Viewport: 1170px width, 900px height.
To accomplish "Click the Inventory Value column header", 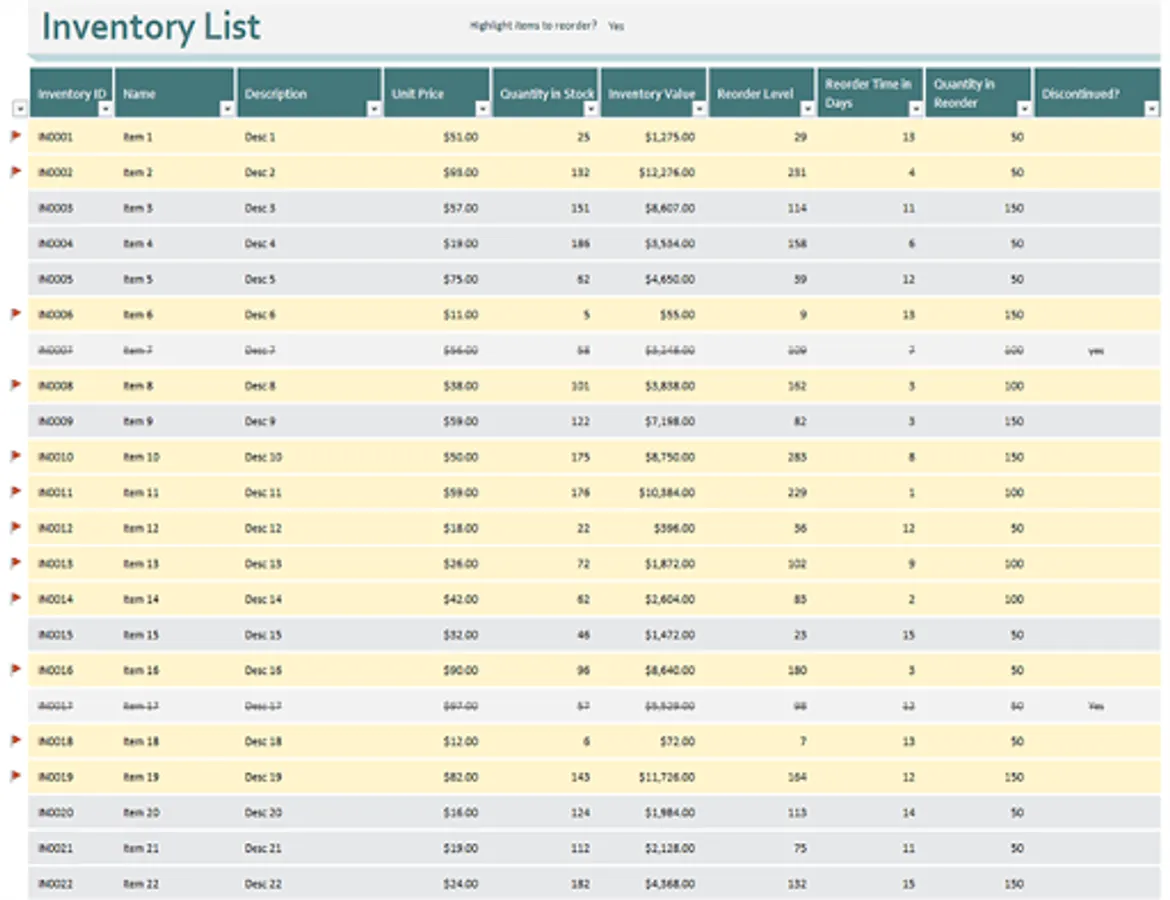I will [x=651, y=93].
